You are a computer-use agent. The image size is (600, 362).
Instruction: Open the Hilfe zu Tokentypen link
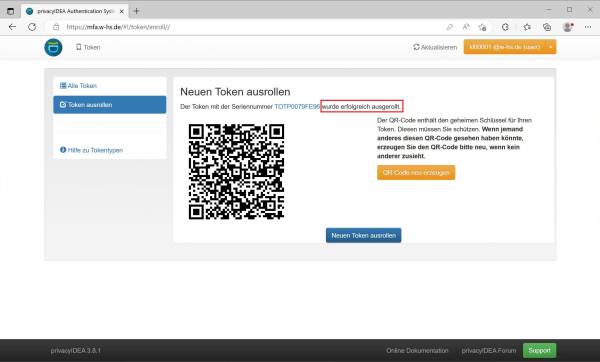point(91,150)
